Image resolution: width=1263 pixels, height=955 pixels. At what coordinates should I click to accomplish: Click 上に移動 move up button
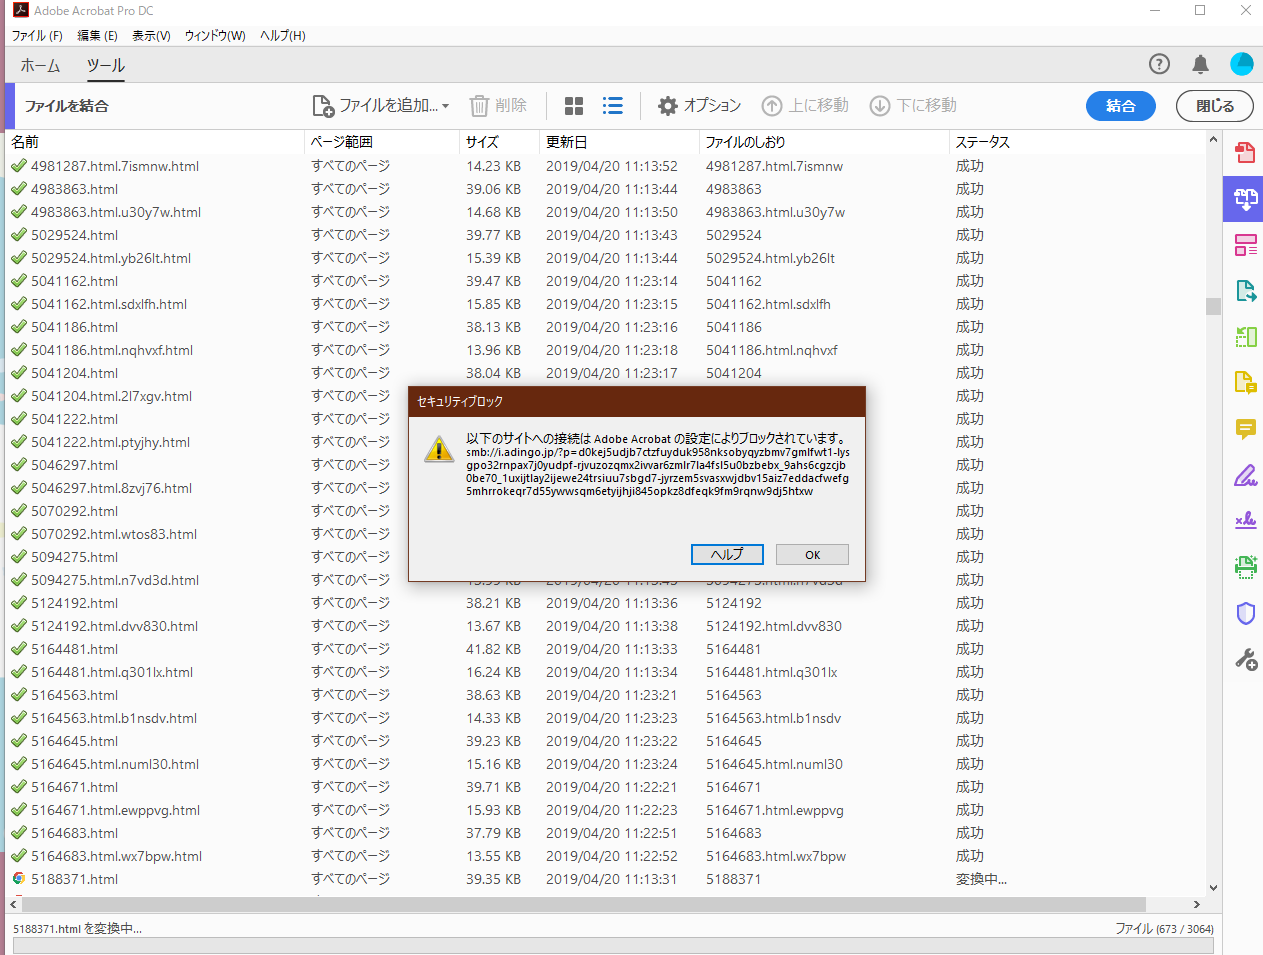[805, 105]
